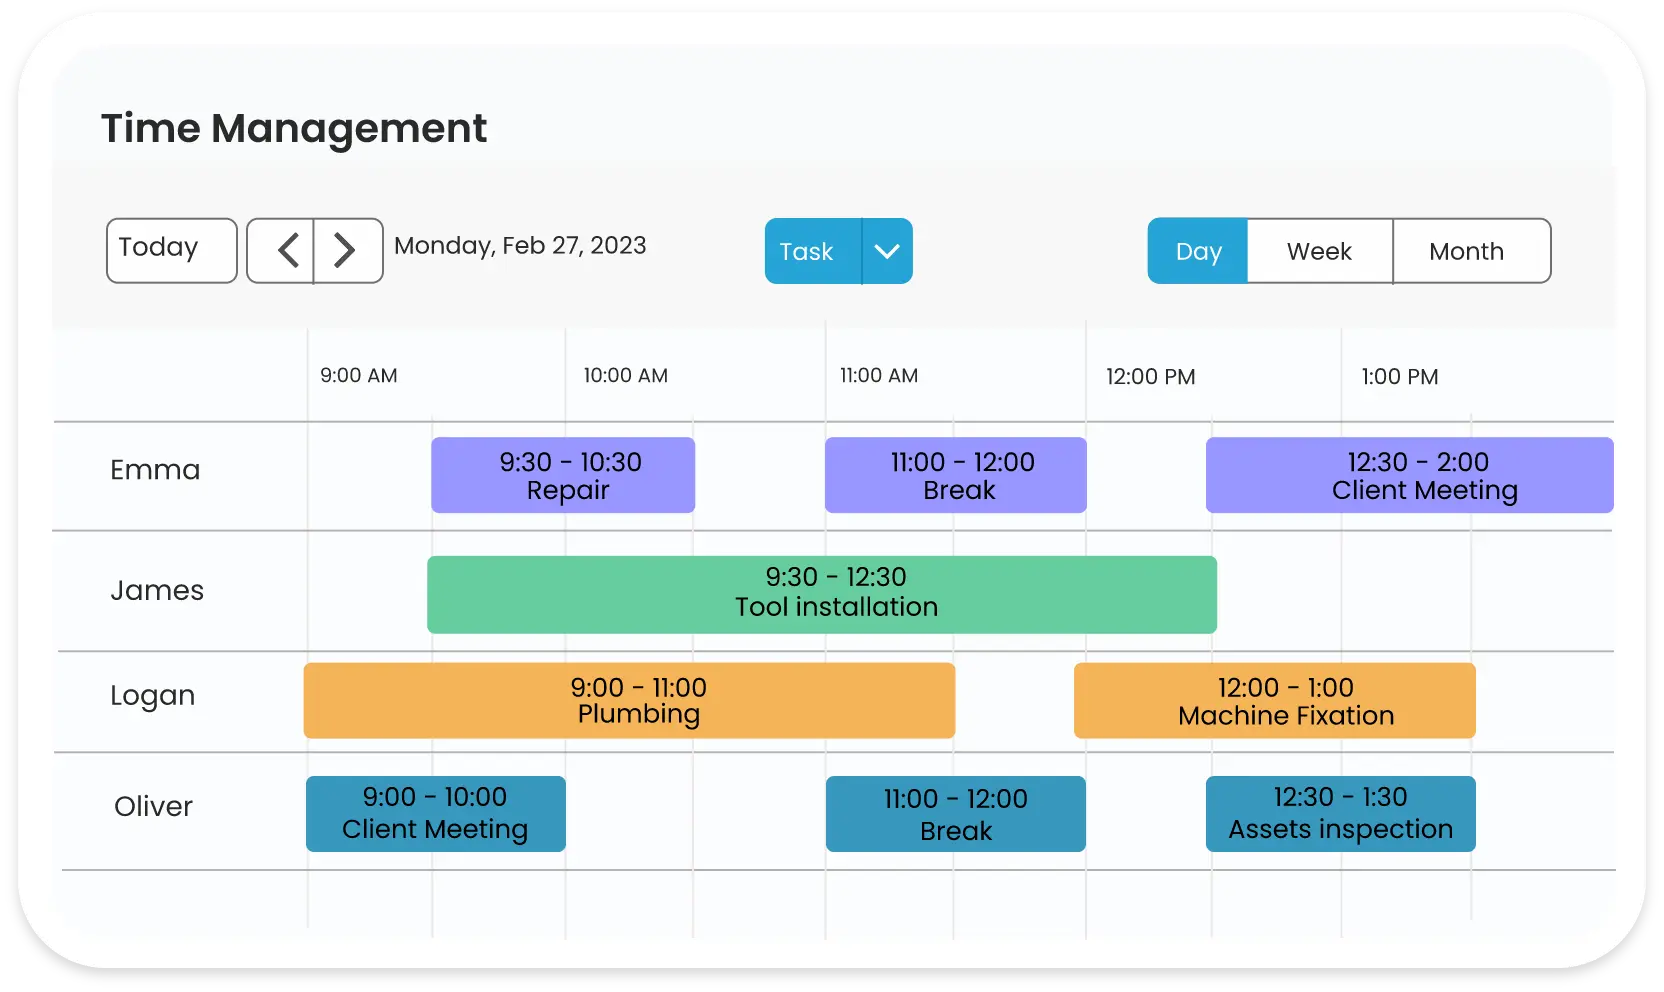This screenshot has height=992, width=1664.
Task: Click the Task button
Action: tap(806, 251)
